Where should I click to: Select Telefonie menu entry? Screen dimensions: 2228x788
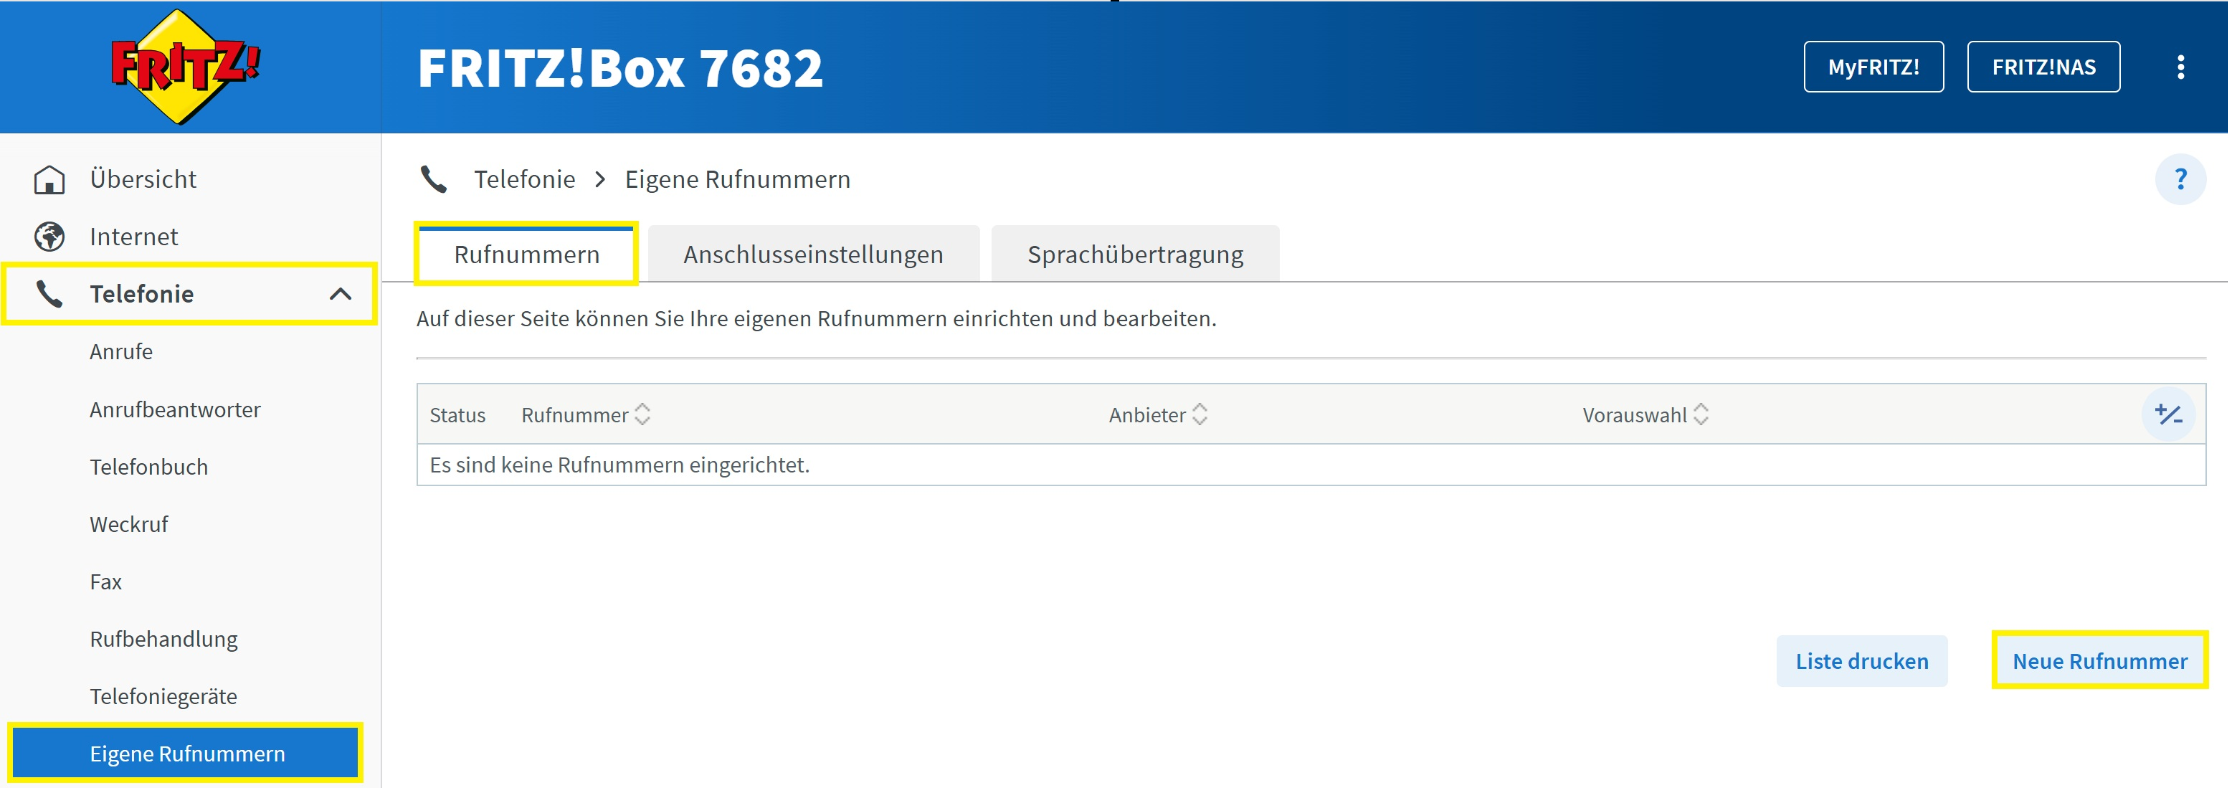click(x=190, y=294)
